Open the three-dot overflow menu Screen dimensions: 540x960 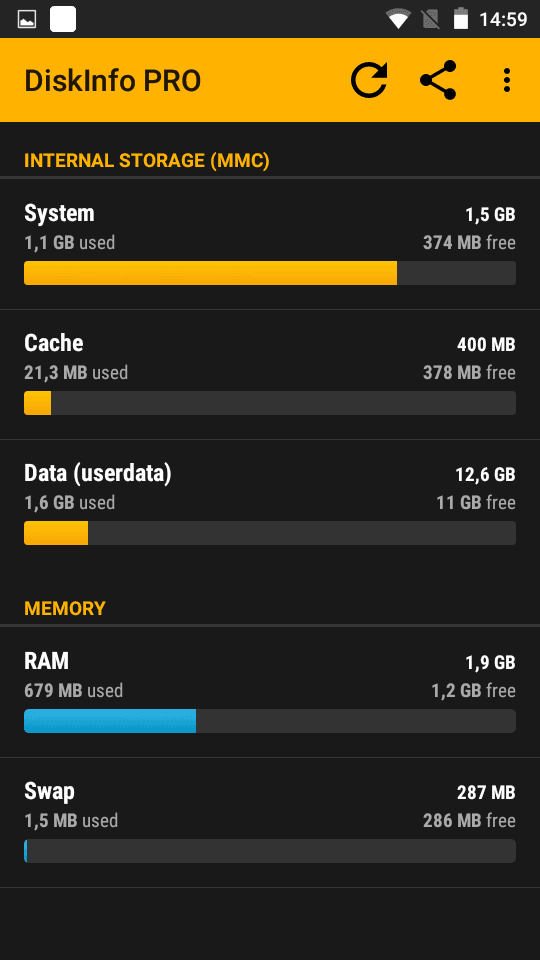pos(506,80)
